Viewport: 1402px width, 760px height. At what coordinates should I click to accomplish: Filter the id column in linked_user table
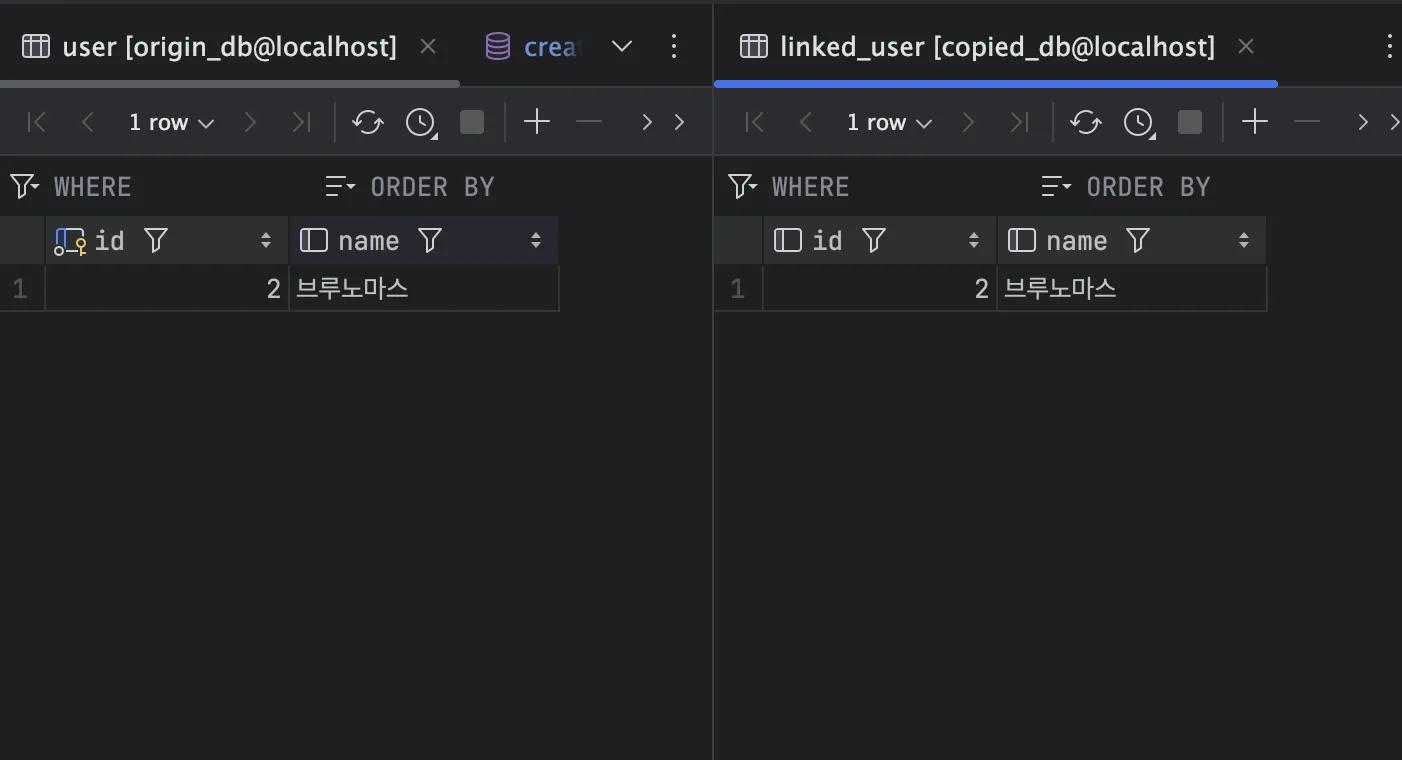point(874,240)
